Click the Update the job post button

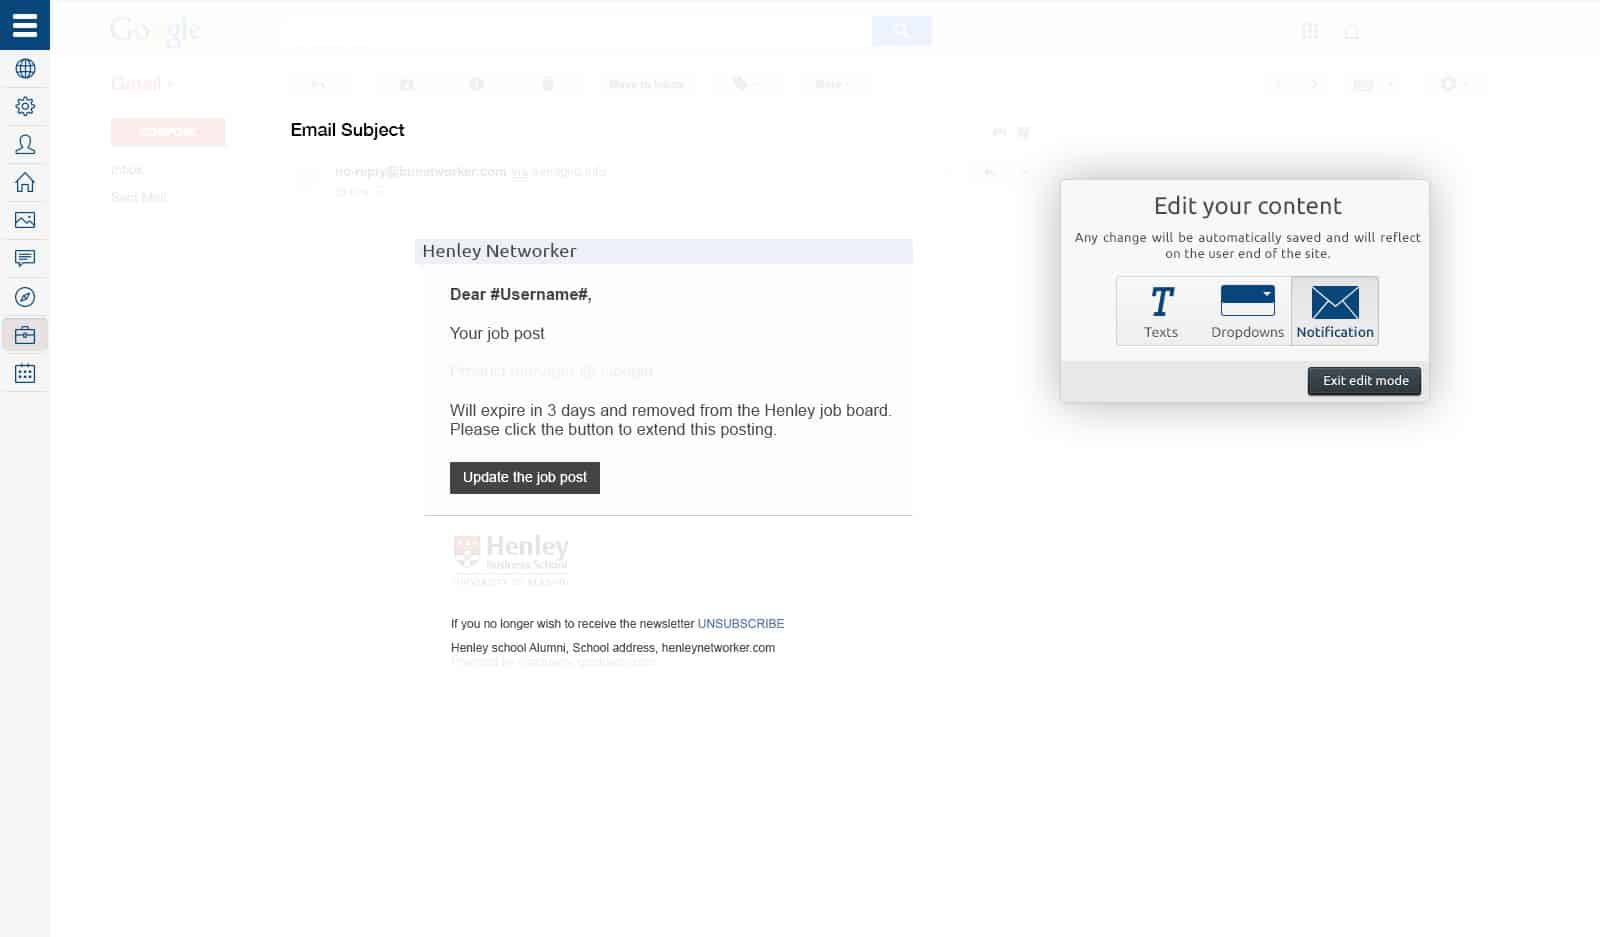(524, 478)
